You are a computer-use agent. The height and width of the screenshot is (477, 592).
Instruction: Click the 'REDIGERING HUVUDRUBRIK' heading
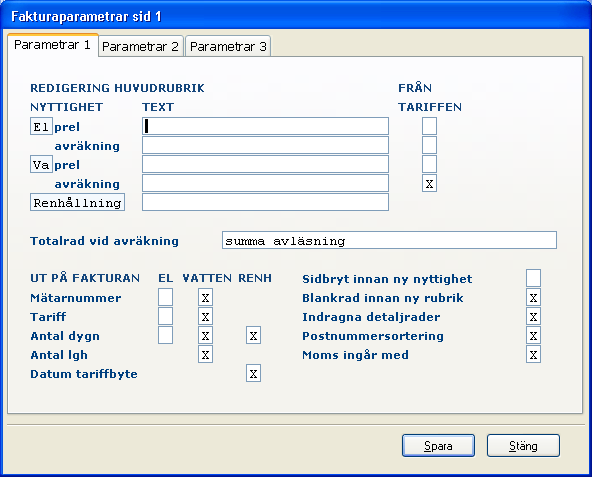point(117,88)
